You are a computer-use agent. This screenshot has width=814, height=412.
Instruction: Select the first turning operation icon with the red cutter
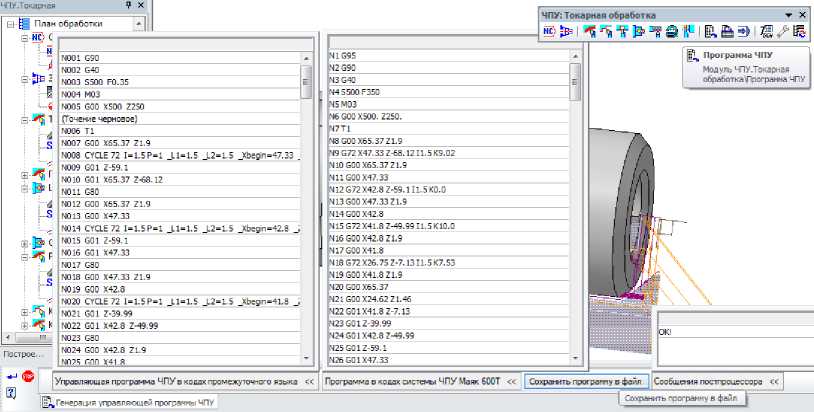coord(589,32)
